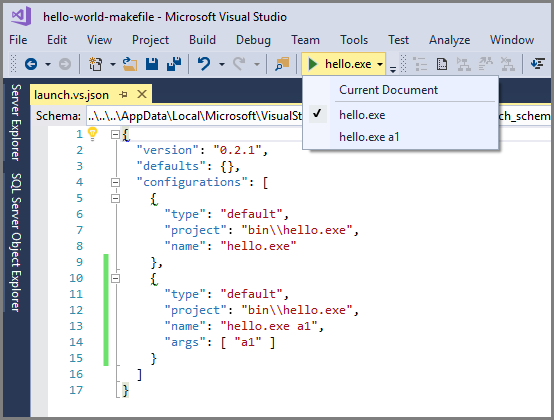Click the Visual Studio logo icon
The width and height of the screenshot is (554, 420).
pyautogui.click(x=21, y=16)
